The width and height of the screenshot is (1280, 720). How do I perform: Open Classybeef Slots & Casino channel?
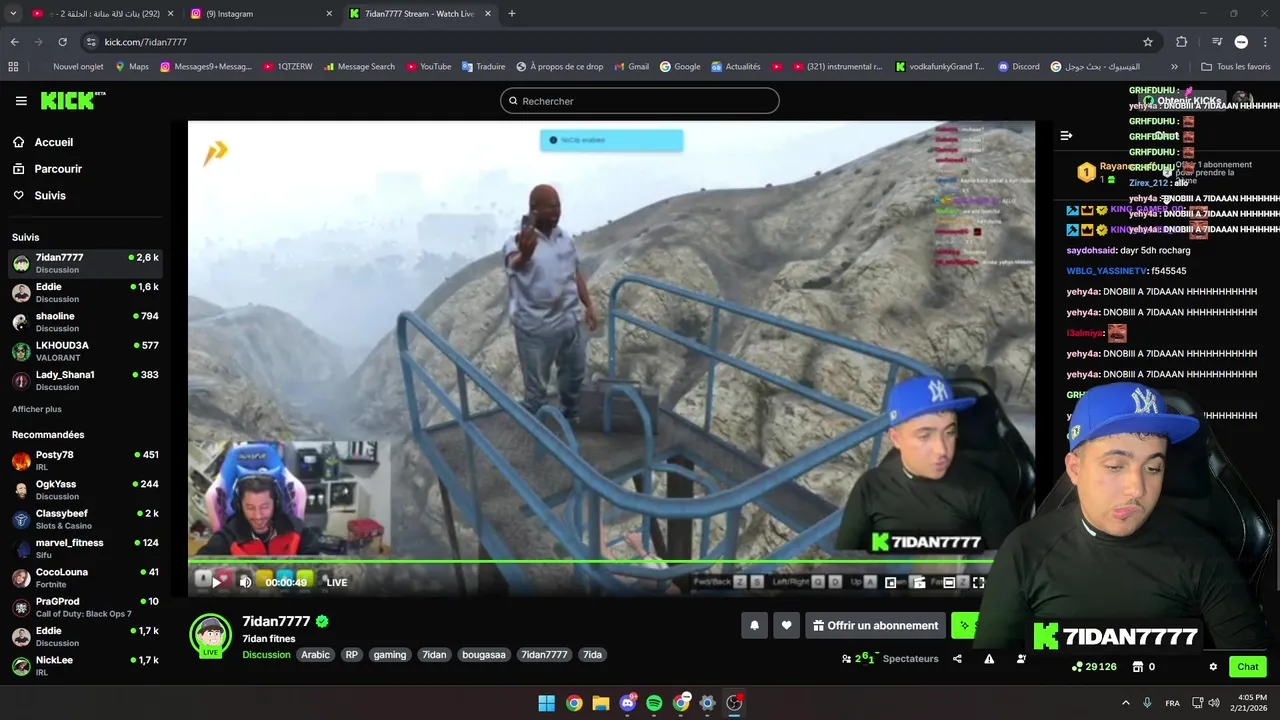85,519
